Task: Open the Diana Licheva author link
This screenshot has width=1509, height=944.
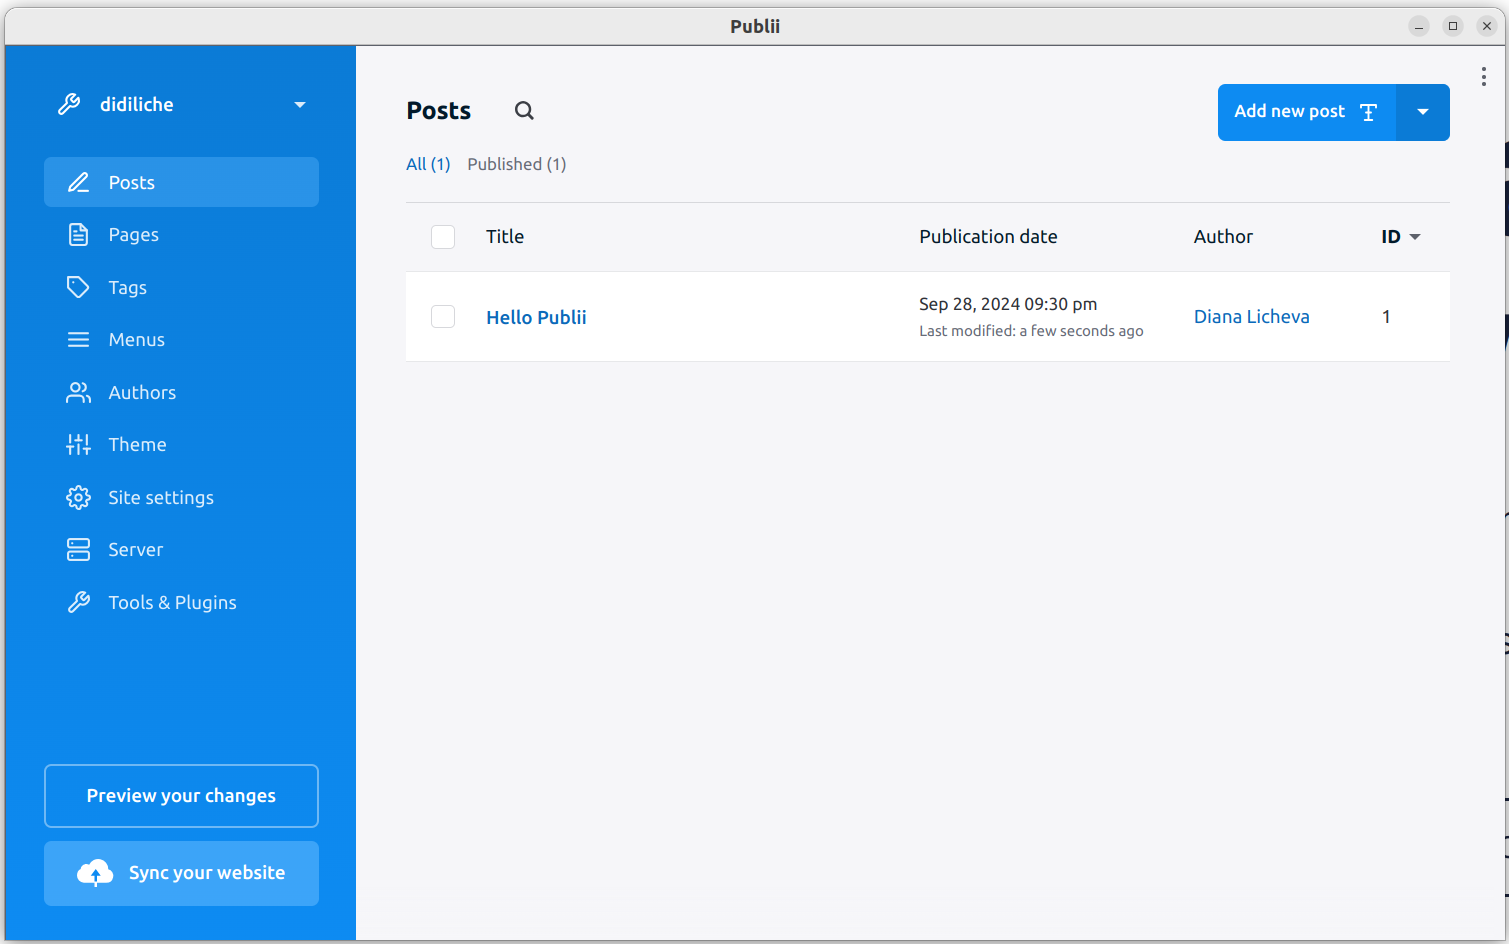Action: 1251,317
